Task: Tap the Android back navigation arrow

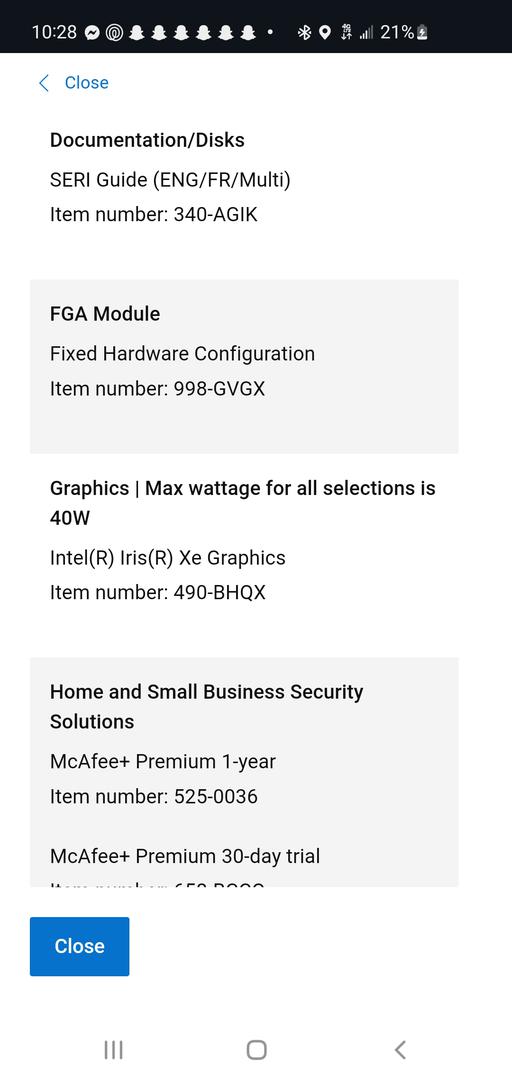Action: [400, 1050]
